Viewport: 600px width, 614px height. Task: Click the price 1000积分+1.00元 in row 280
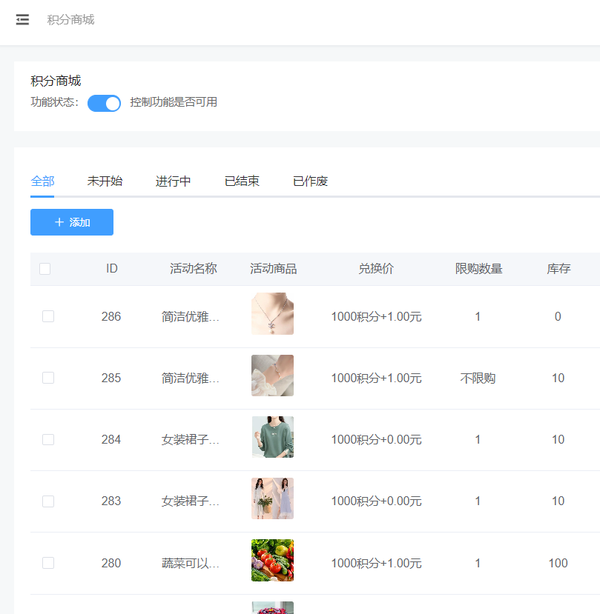[376, 563]
